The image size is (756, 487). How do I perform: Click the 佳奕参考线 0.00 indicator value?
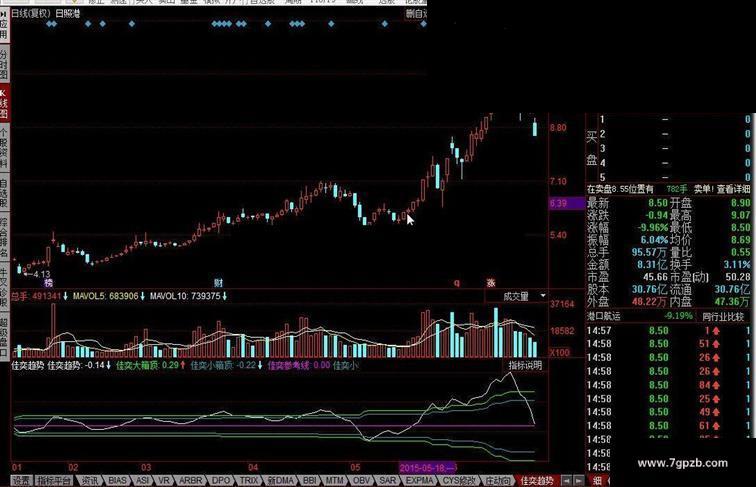[299, 365]
